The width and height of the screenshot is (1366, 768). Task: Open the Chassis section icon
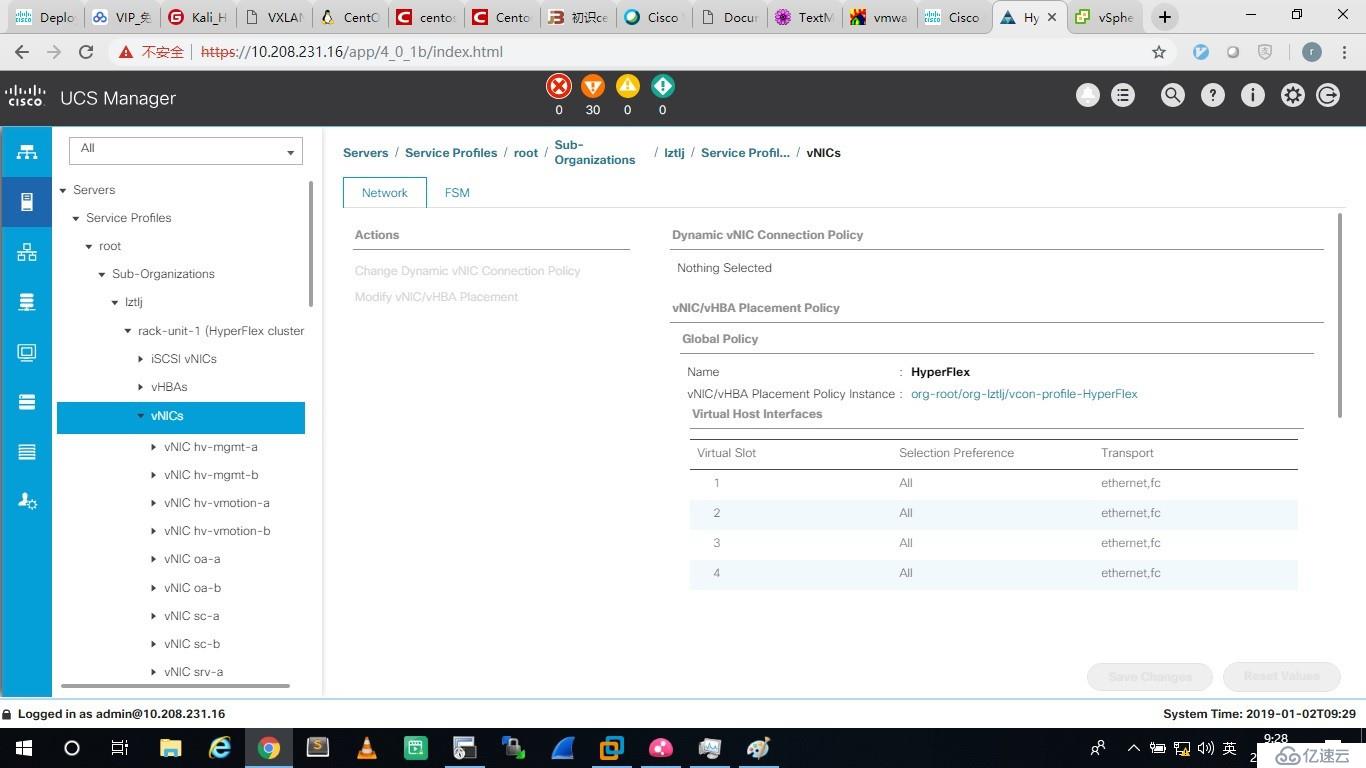[x=27, y=452]
